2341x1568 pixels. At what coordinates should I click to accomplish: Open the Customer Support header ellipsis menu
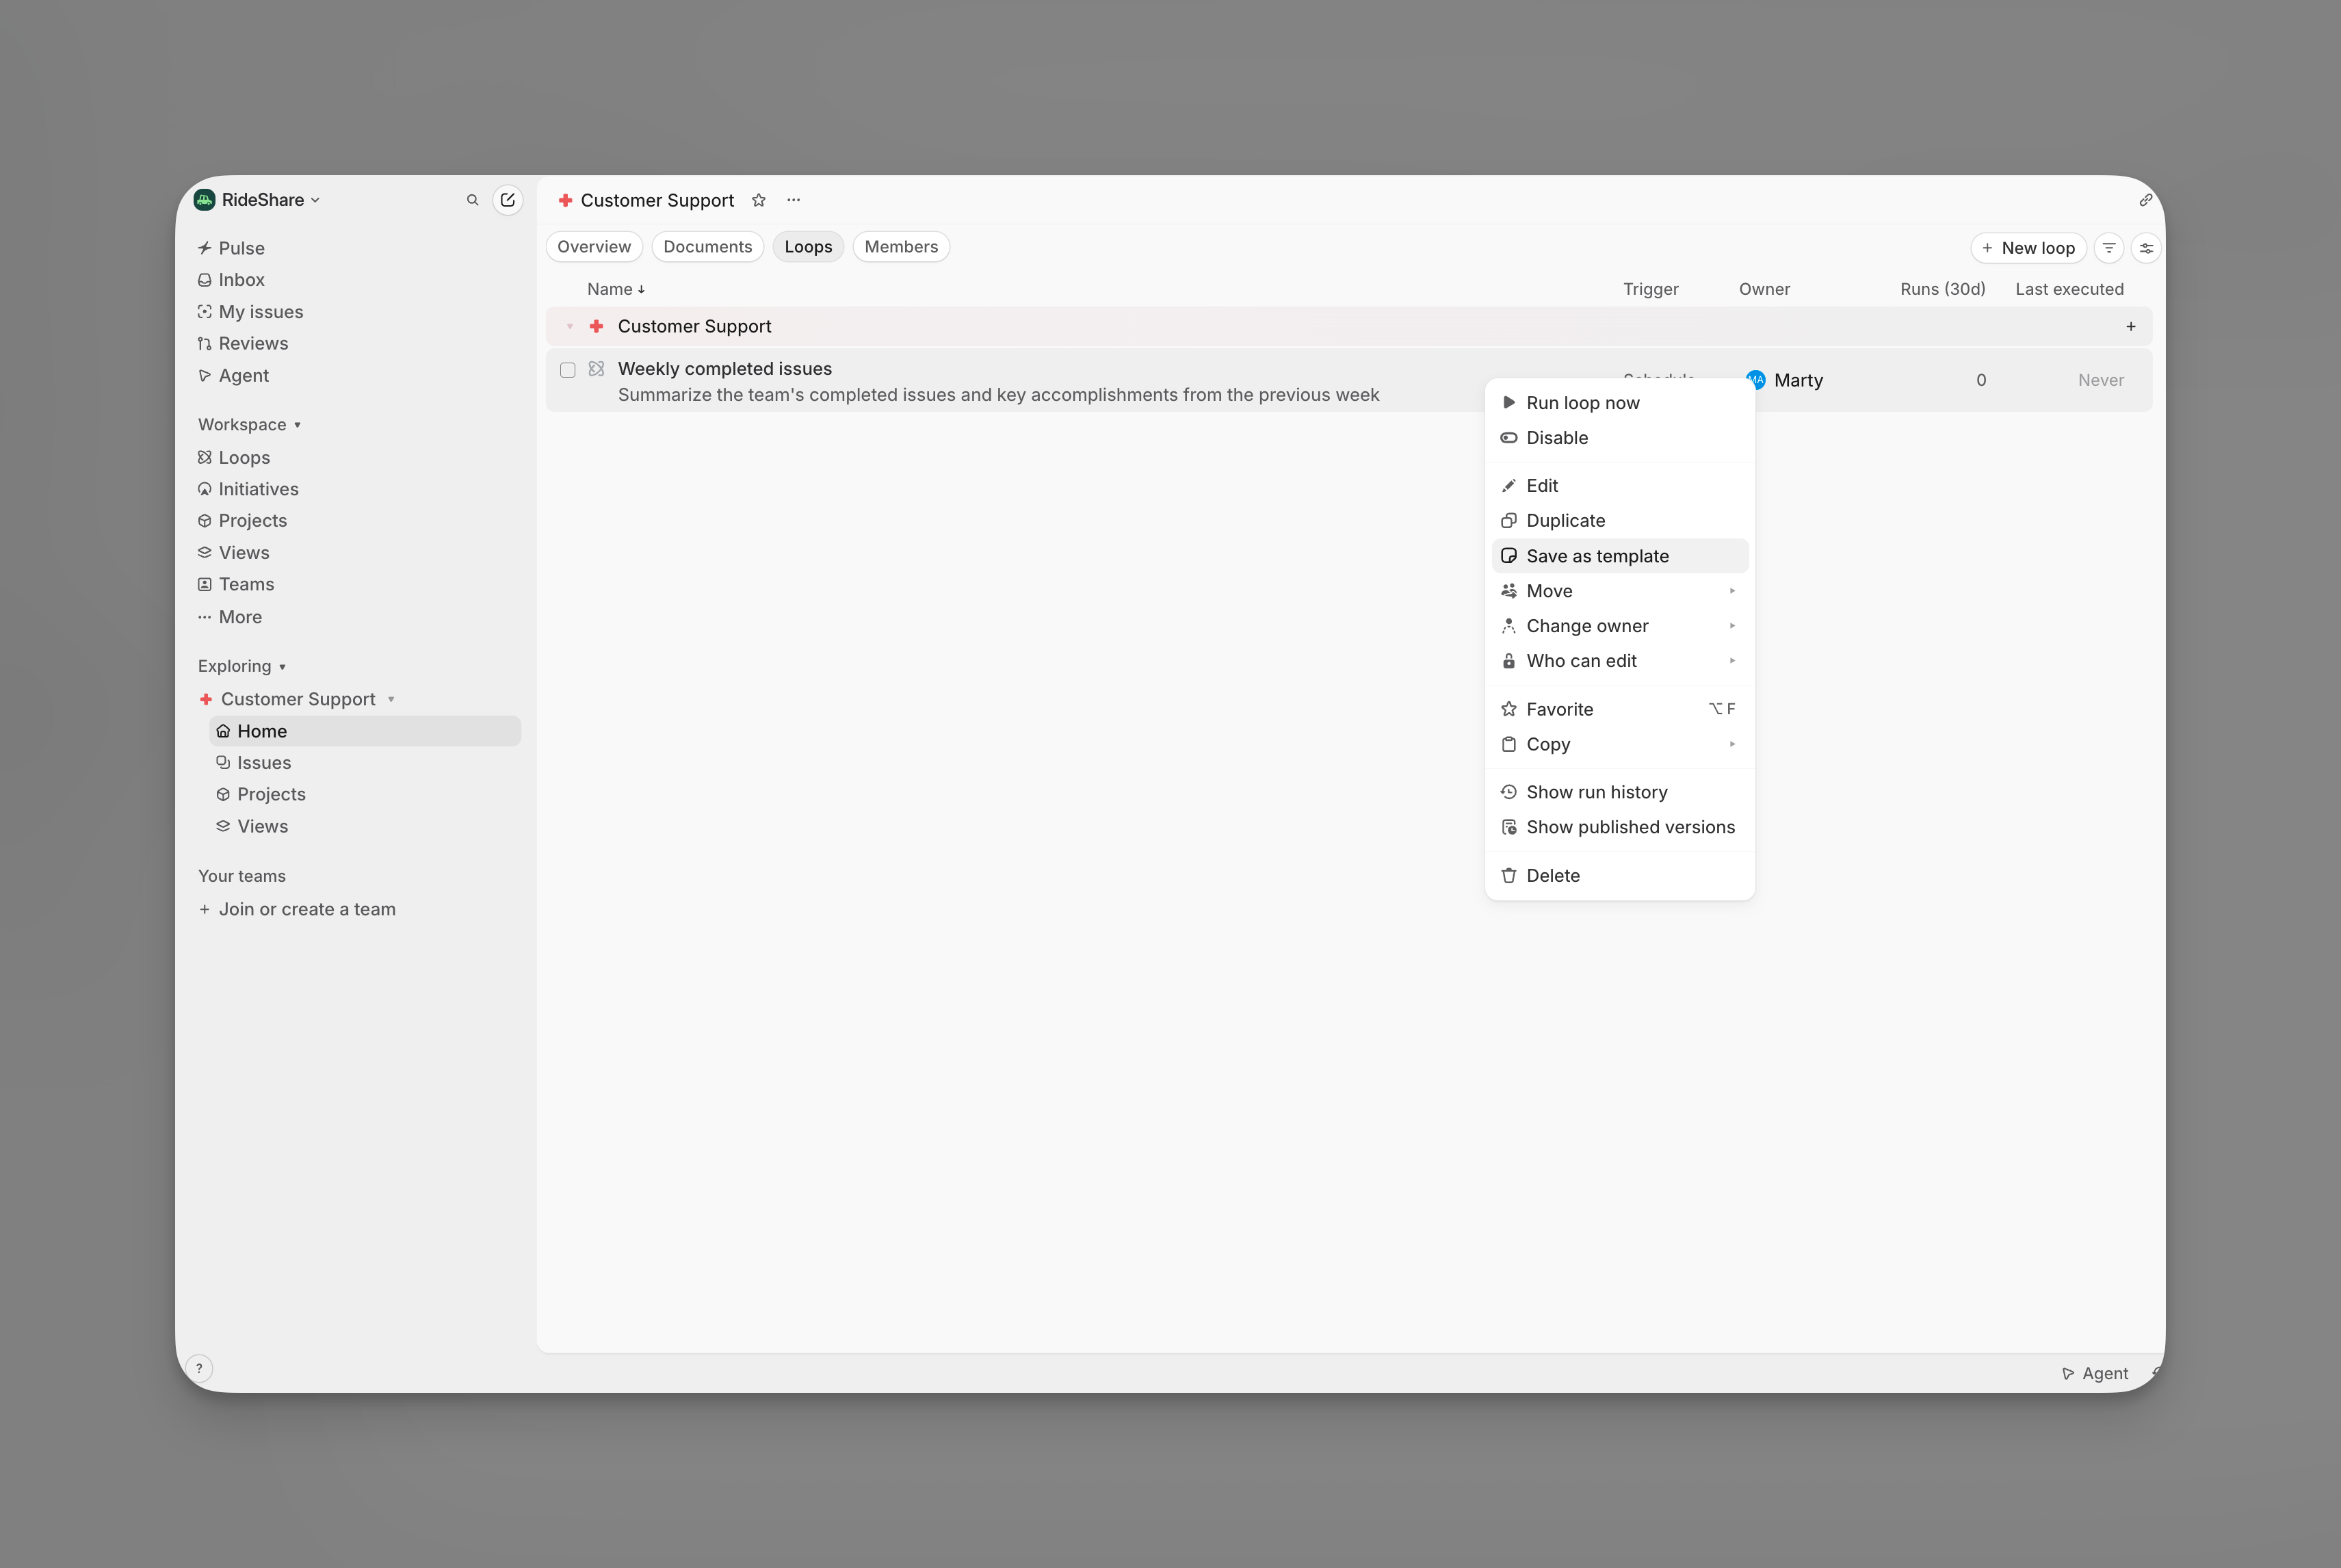794,200
